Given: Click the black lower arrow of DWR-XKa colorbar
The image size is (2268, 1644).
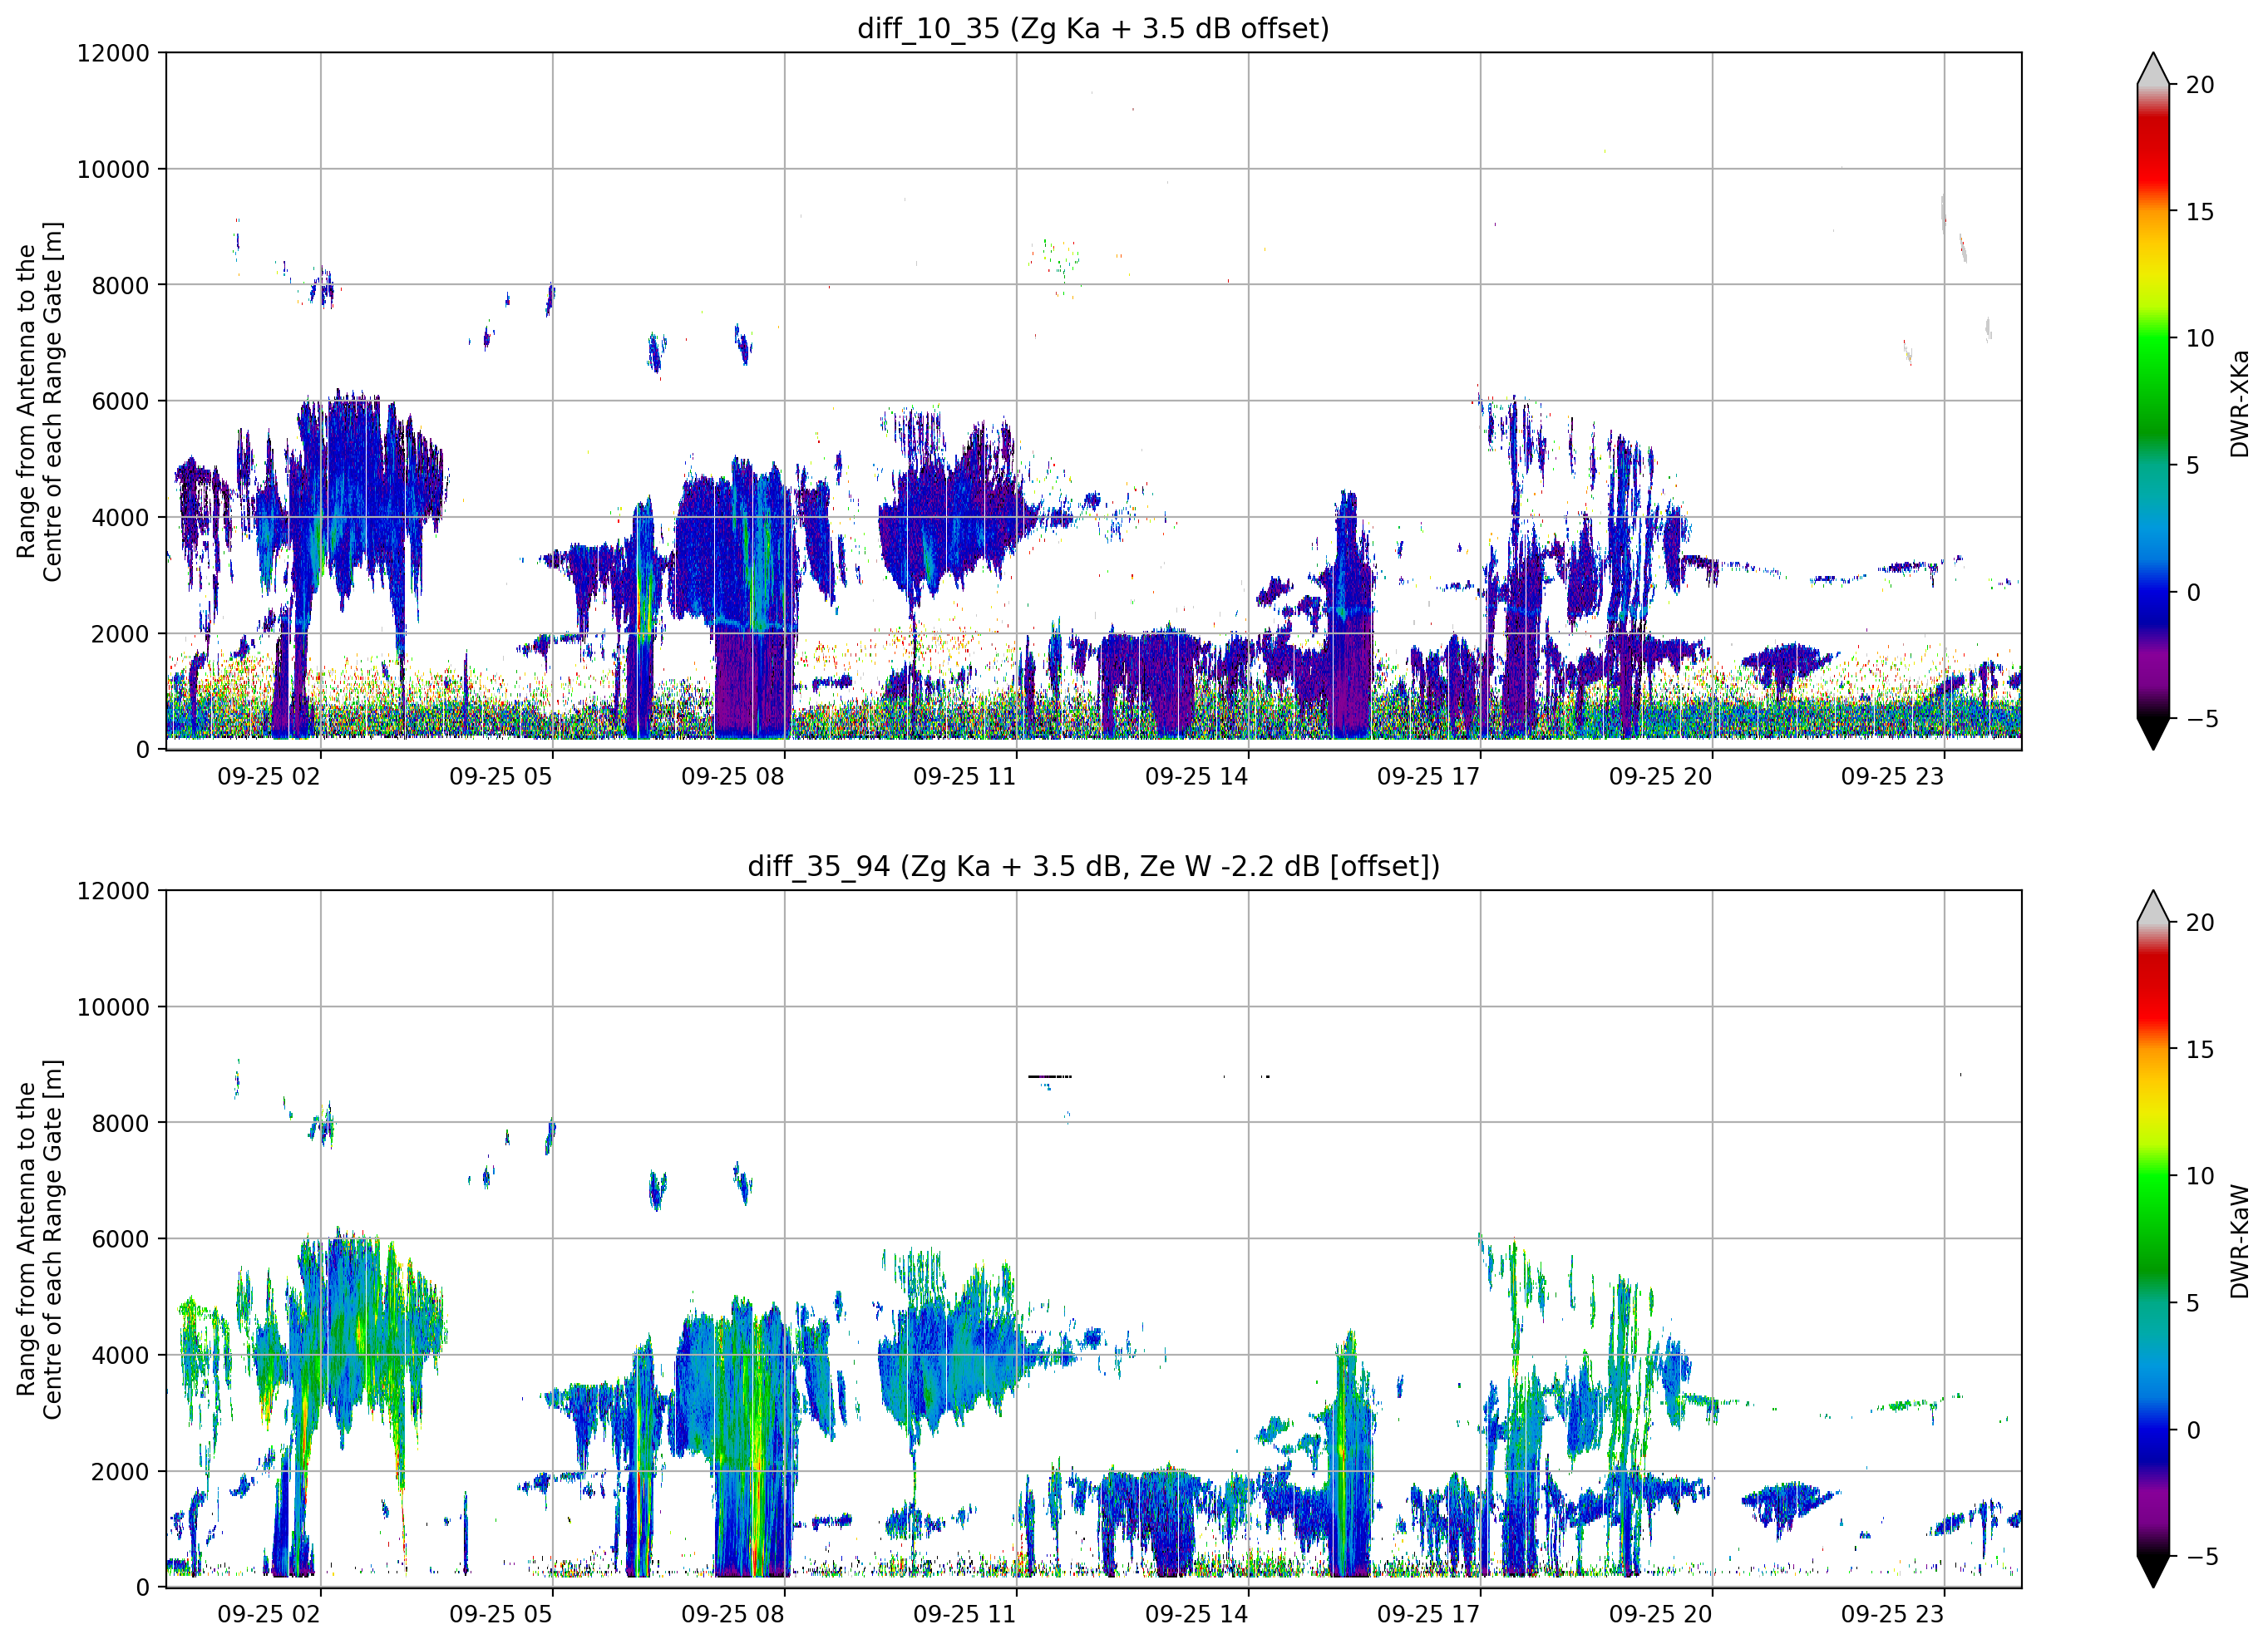Looking at the screenshot, I should 2153,732.
